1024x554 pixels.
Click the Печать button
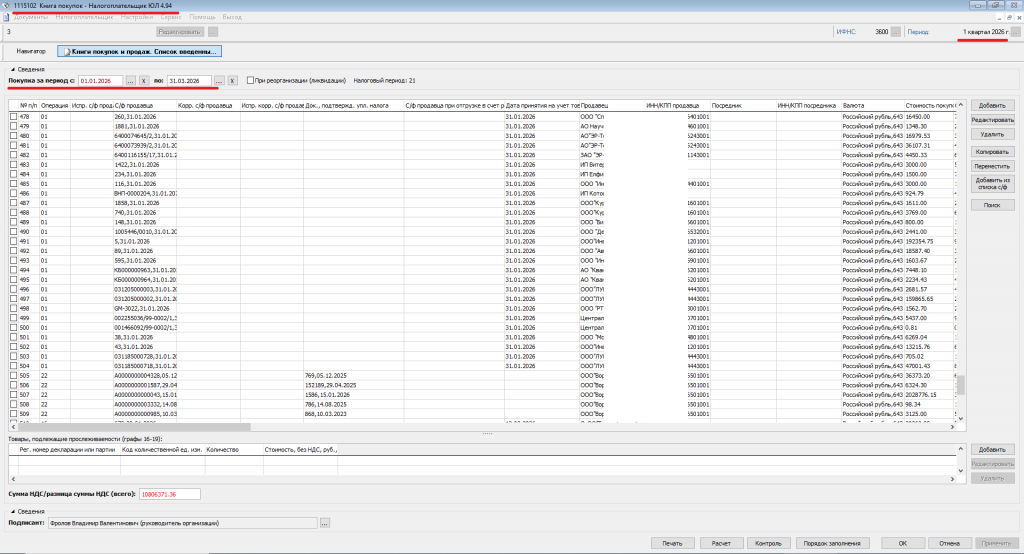673,543
